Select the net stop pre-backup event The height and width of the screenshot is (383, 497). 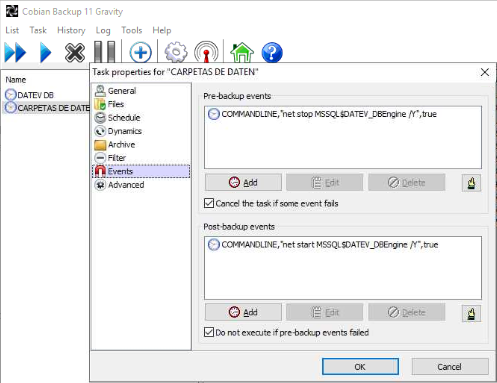point(322,114)
